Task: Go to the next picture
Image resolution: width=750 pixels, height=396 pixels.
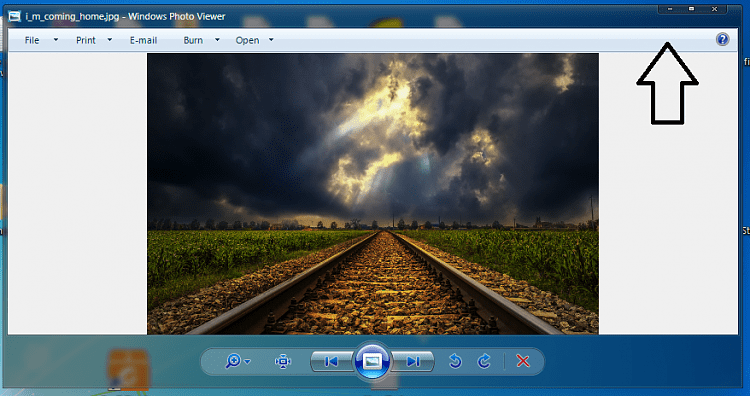Action: (x=413, y=362)
